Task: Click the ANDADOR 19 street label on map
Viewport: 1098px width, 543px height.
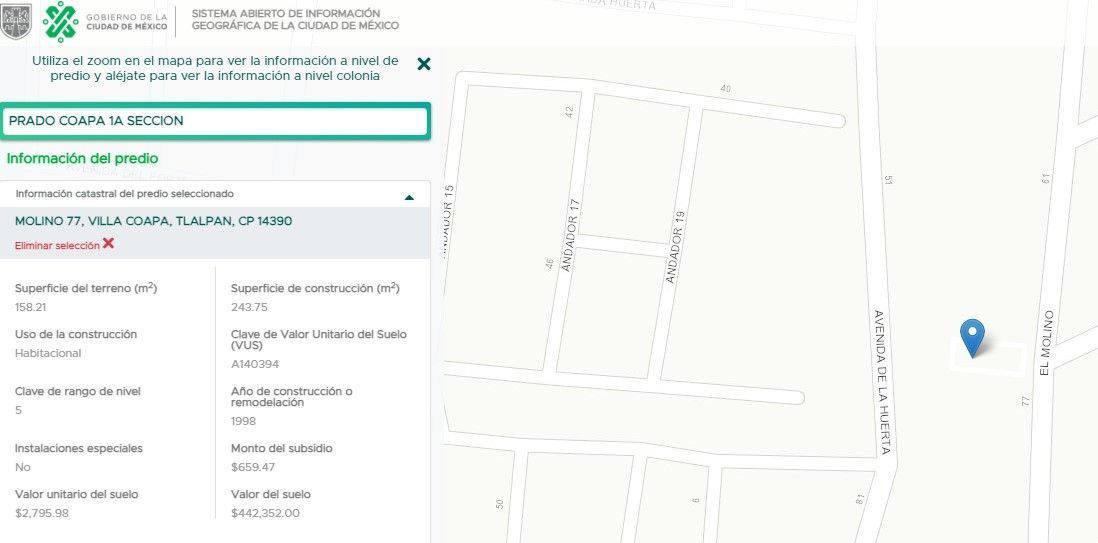Action: [x=673, y=247]
